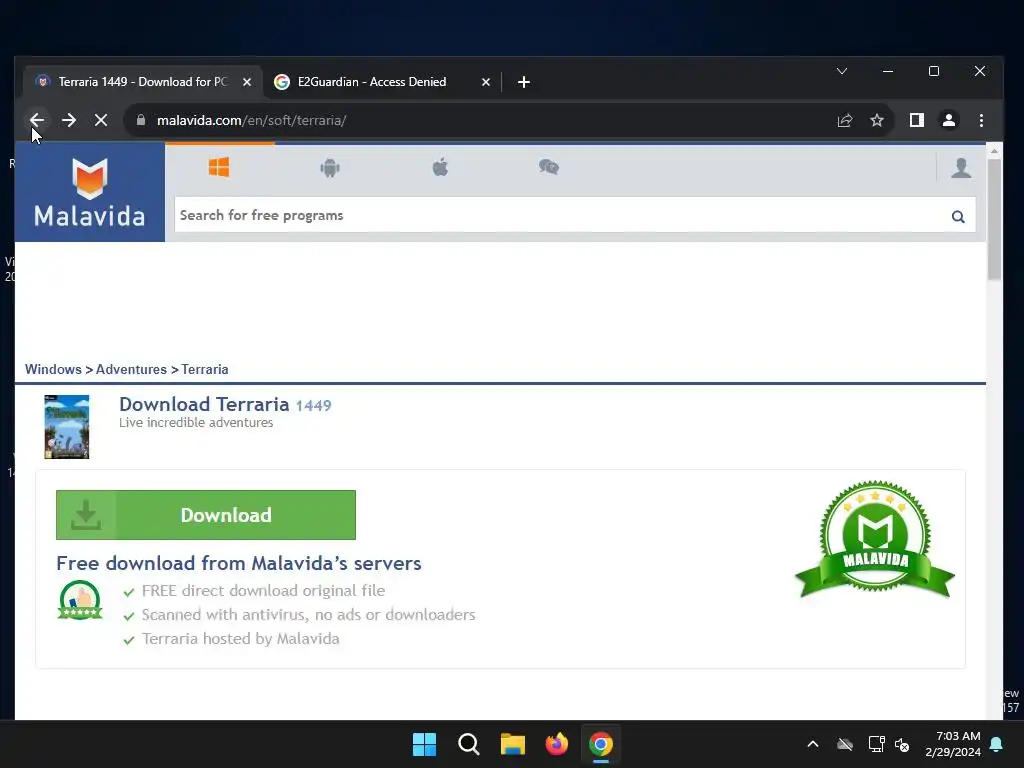
Task: Click the magnifier search submit icon
Action: tap(958, 217)
